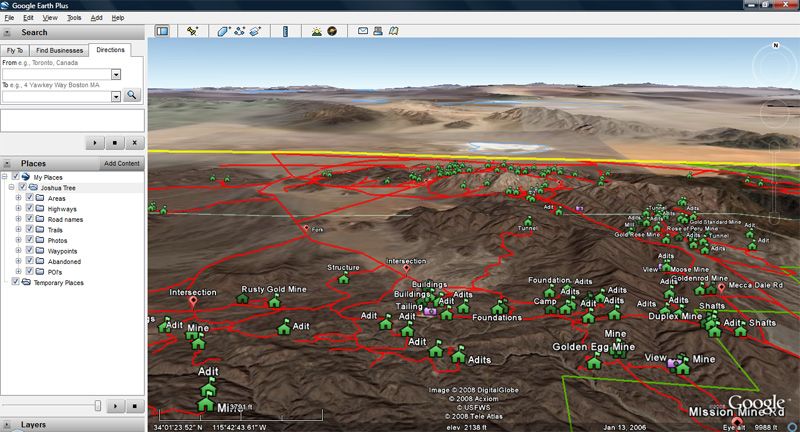Click the Rusty Gold Mine placemark icon
The image size is (800, 432).
(274, 302)
